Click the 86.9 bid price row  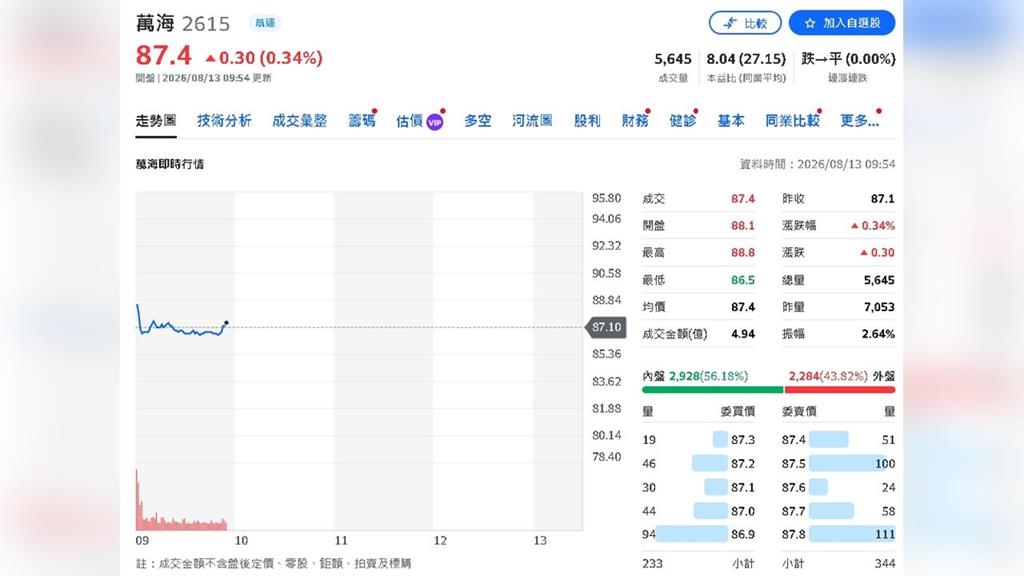699,534
